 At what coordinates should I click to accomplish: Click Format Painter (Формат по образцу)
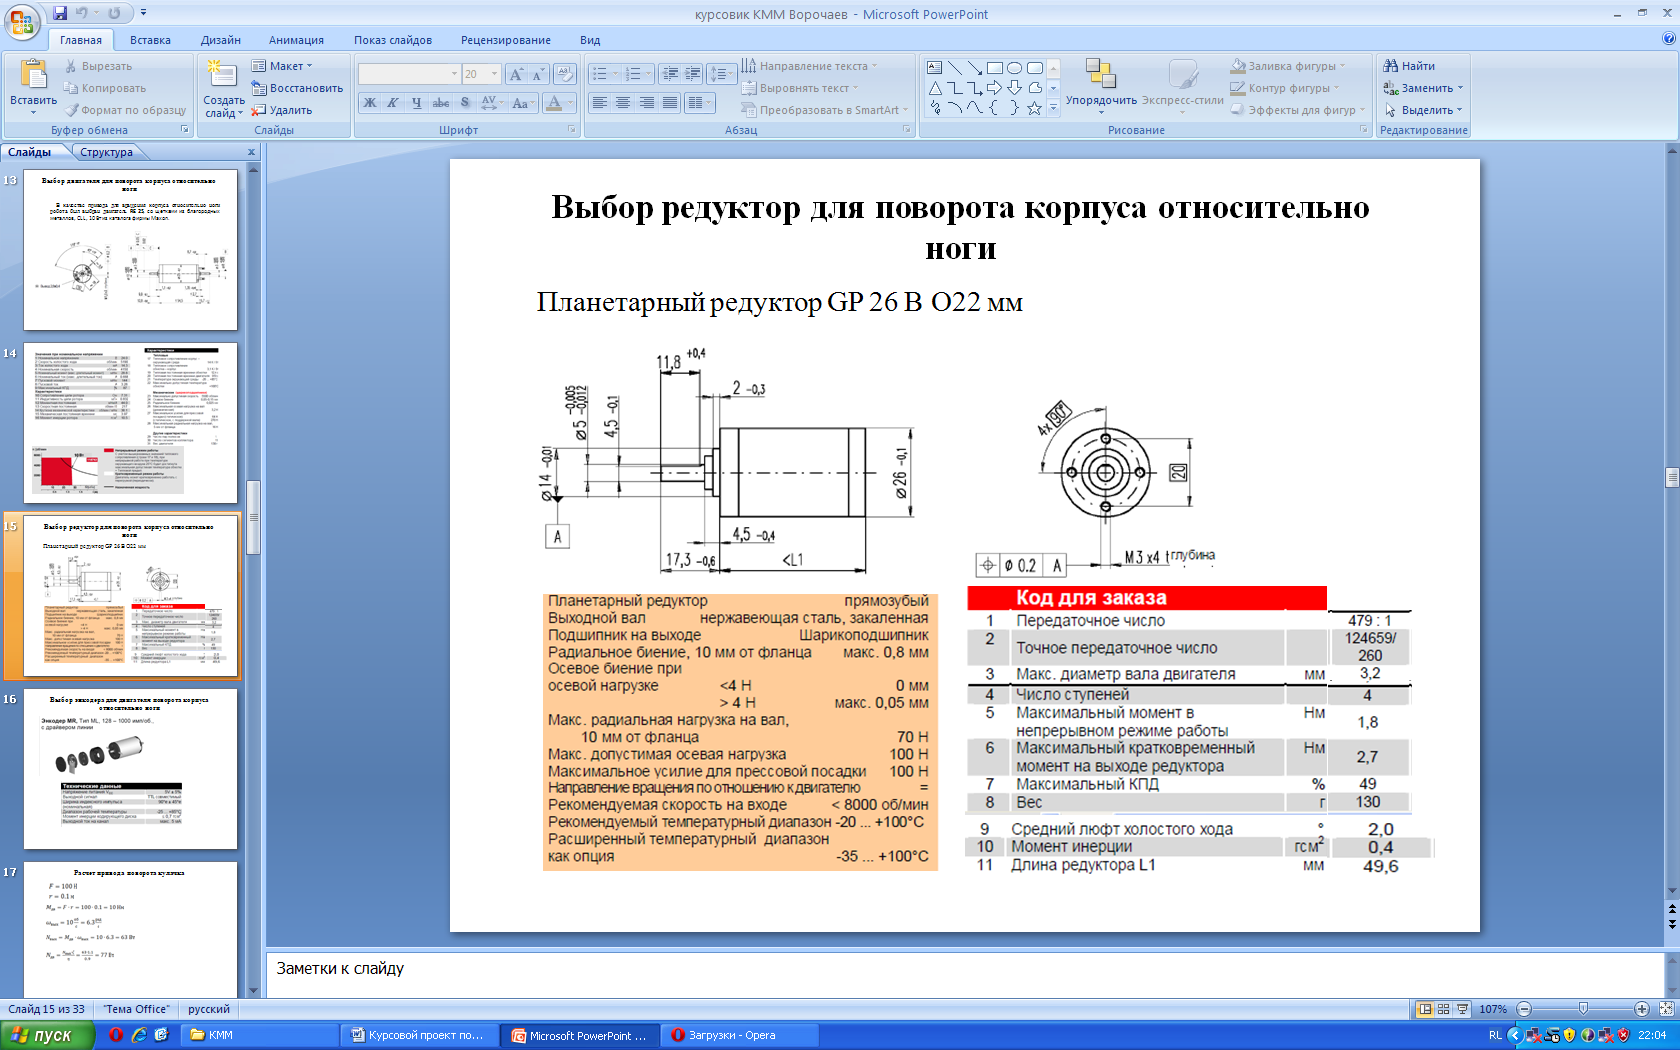(x=125, y=110)
